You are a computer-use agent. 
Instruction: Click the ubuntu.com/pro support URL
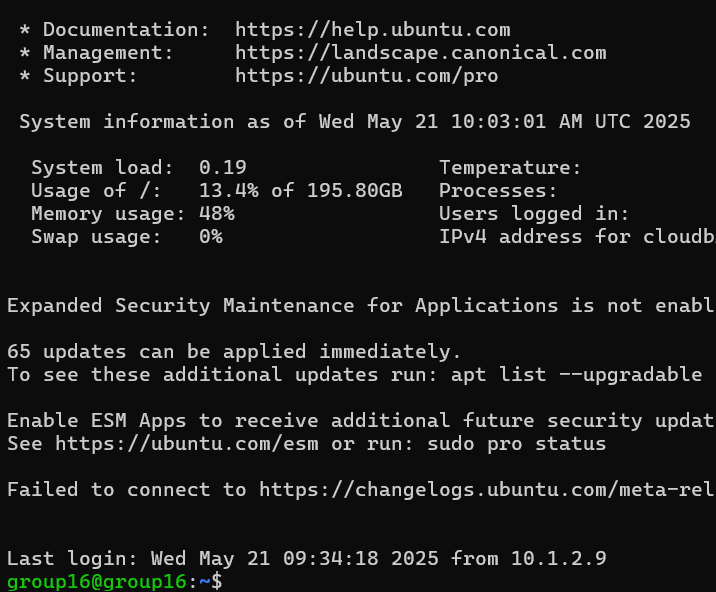pos(367,76)
